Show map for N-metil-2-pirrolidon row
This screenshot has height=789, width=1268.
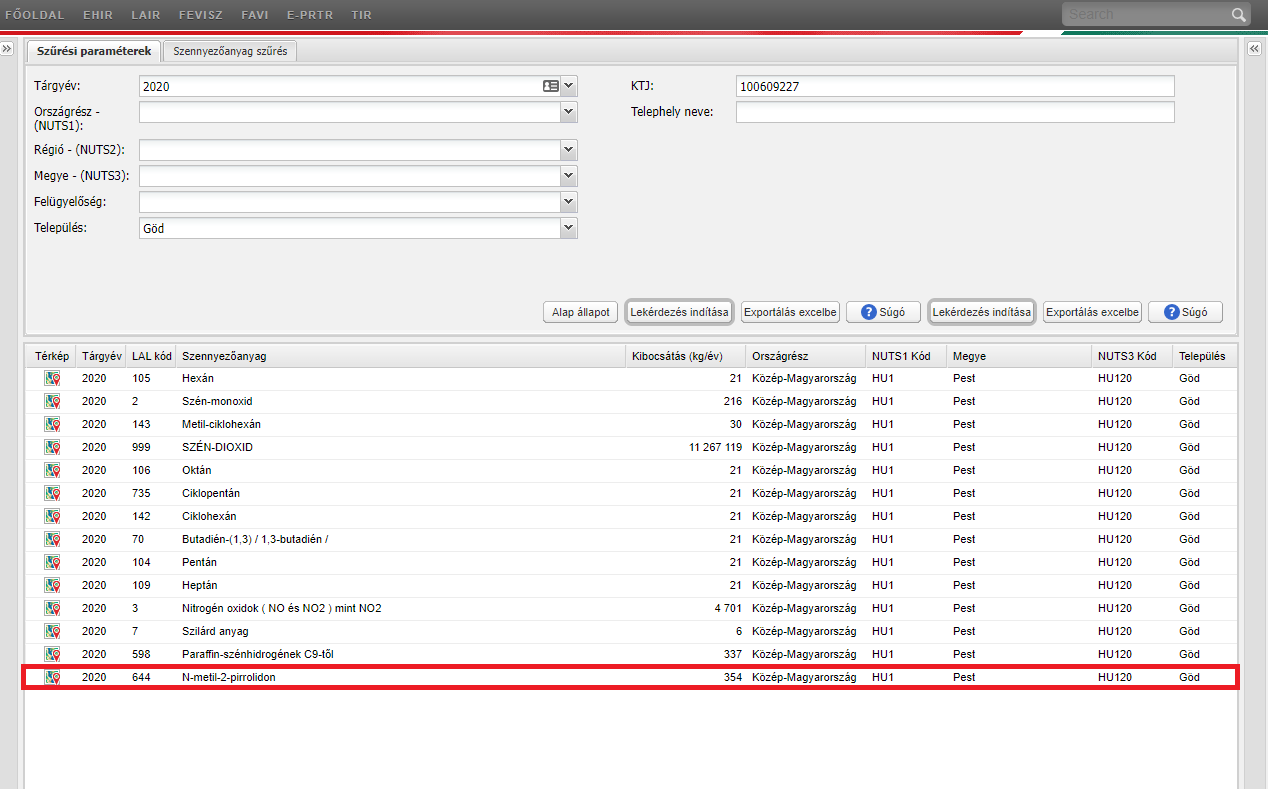pos(53,678)
